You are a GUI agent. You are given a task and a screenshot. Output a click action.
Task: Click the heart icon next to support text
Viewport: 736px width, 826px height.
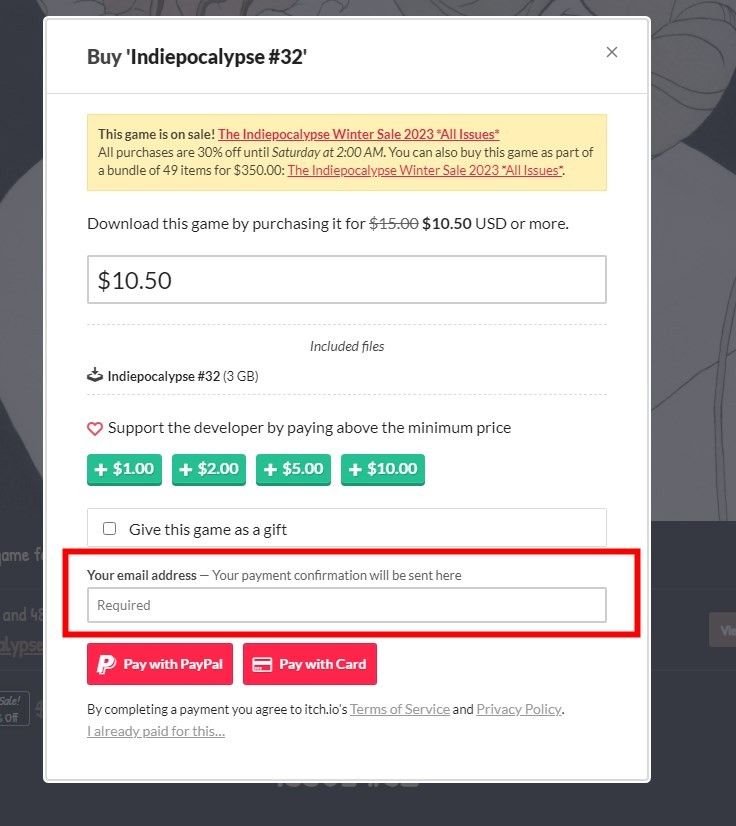tap(95, 427)
